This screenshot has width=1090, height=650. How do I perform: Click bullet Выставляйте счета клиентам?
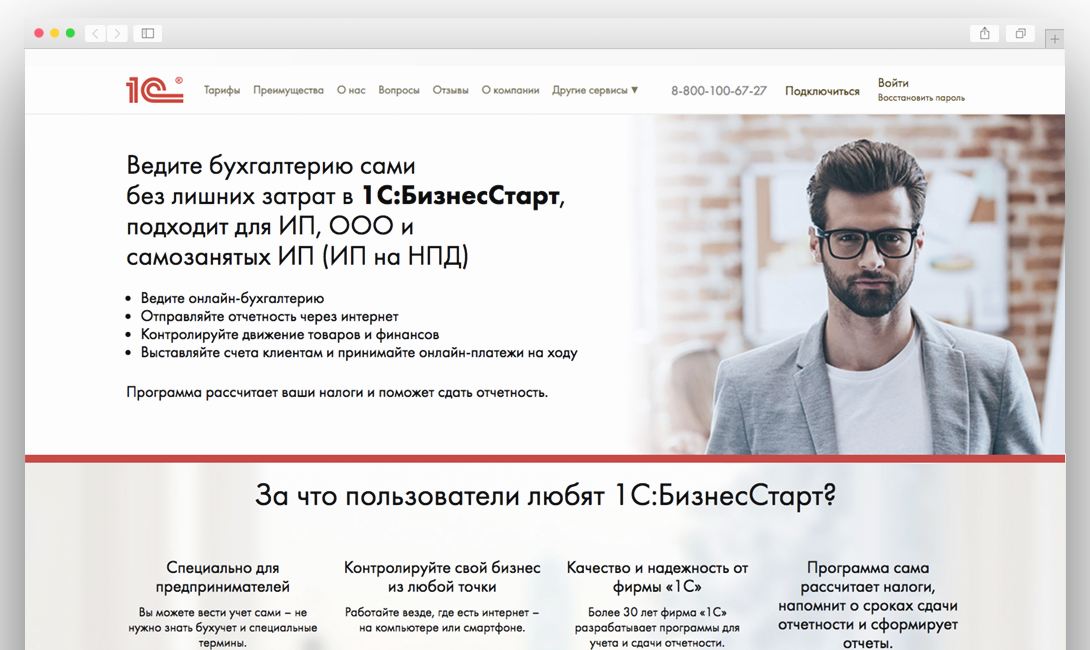pyautogui.click(x=359, y=352)
